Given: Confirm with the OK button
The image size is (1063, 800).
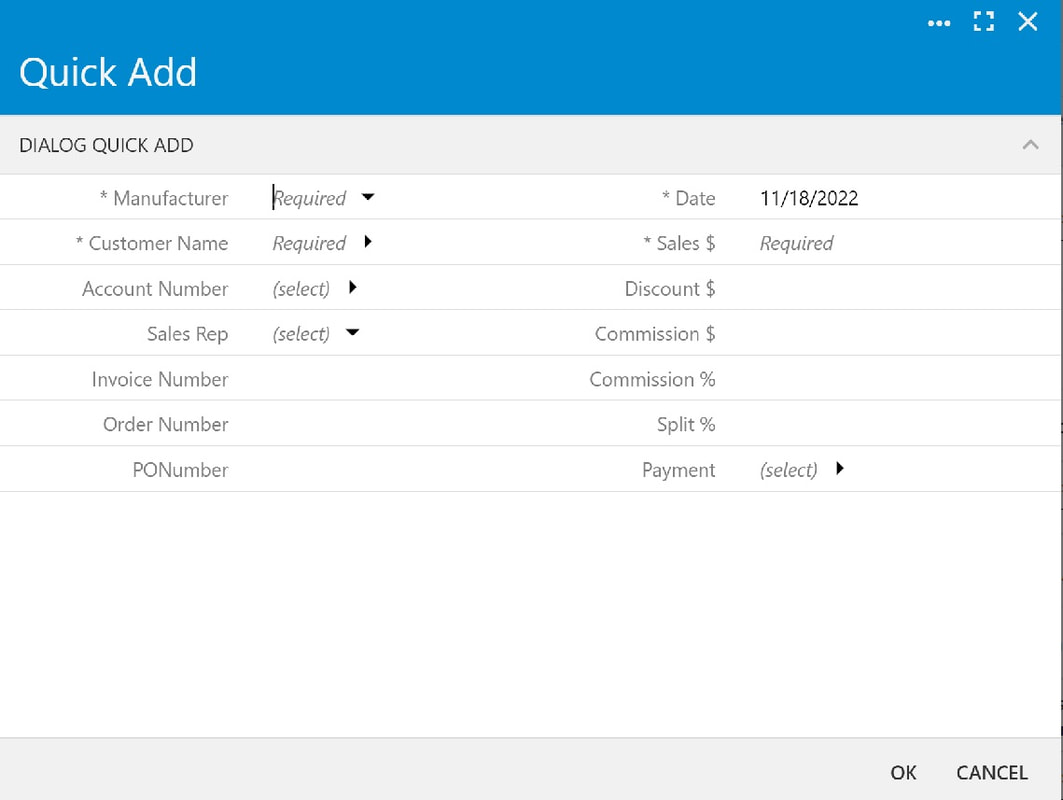Looking at the screenshot, I should tap(903, 772).
